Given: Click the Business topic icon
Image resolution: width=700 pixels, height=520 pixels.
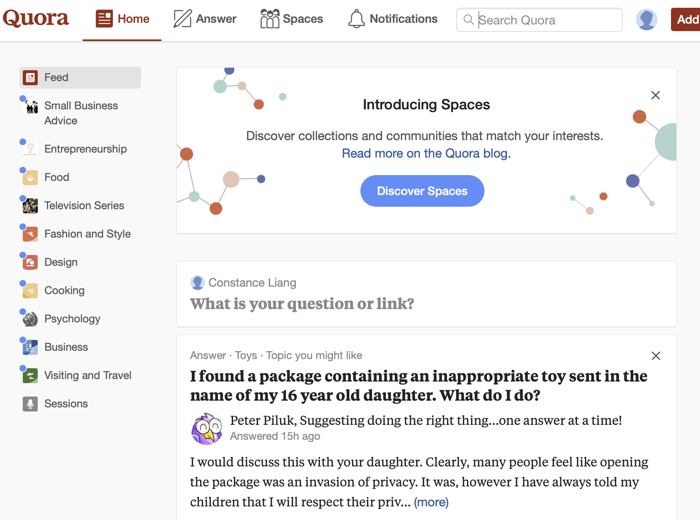Looking at the screenshot, I should click(x=30, y=347).
